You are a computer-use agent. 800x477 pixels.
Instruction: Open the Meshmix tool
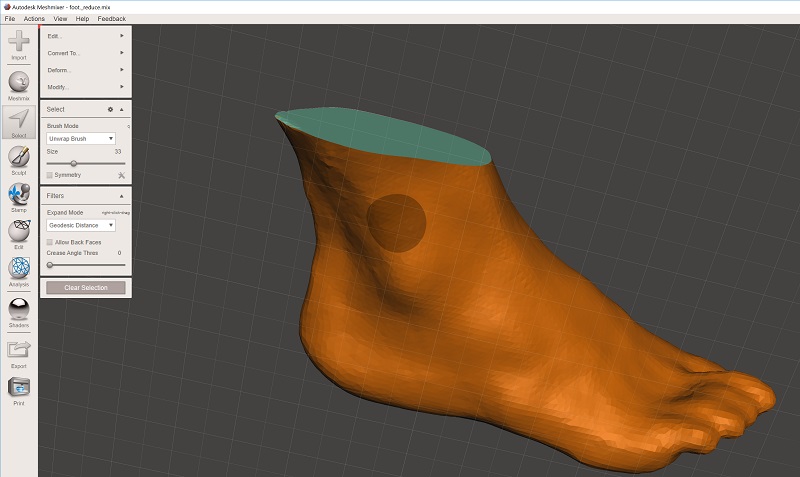[19, 82]
